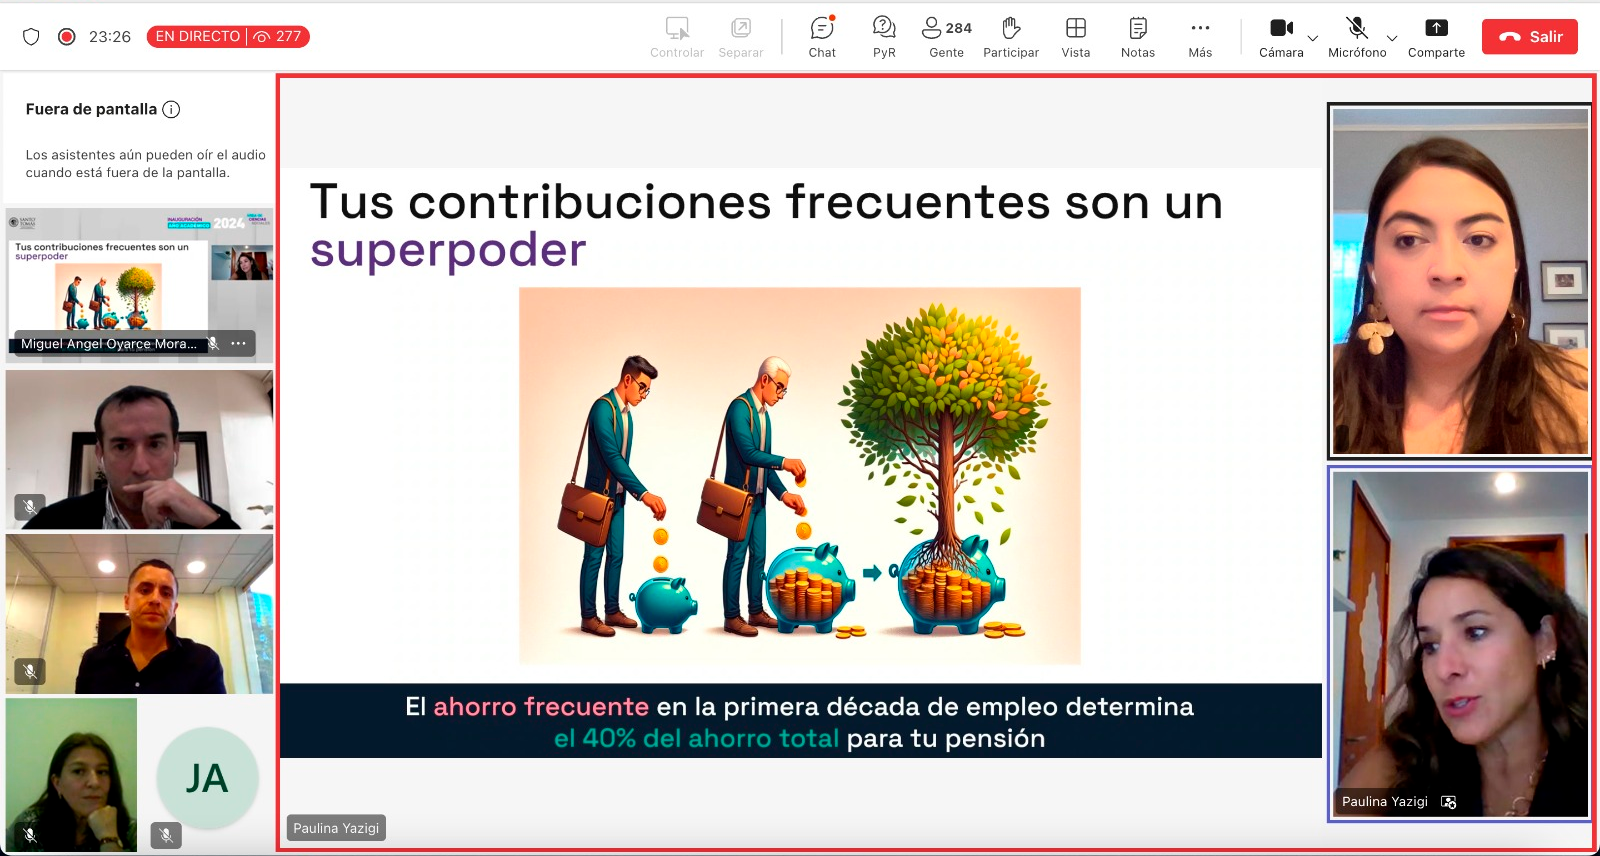The height and width of the screenshot is (856, 1600).
Task: Toggle the Cámara on or off
Action: tap(1281, 37)
